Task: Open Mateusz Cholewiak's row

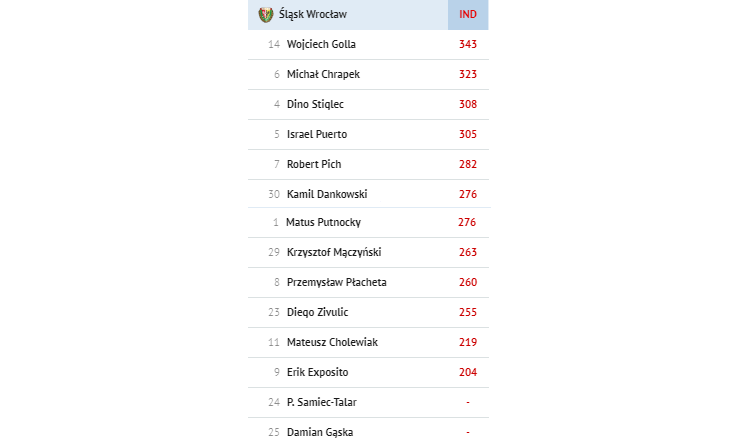Action: [x=368, y=343]
